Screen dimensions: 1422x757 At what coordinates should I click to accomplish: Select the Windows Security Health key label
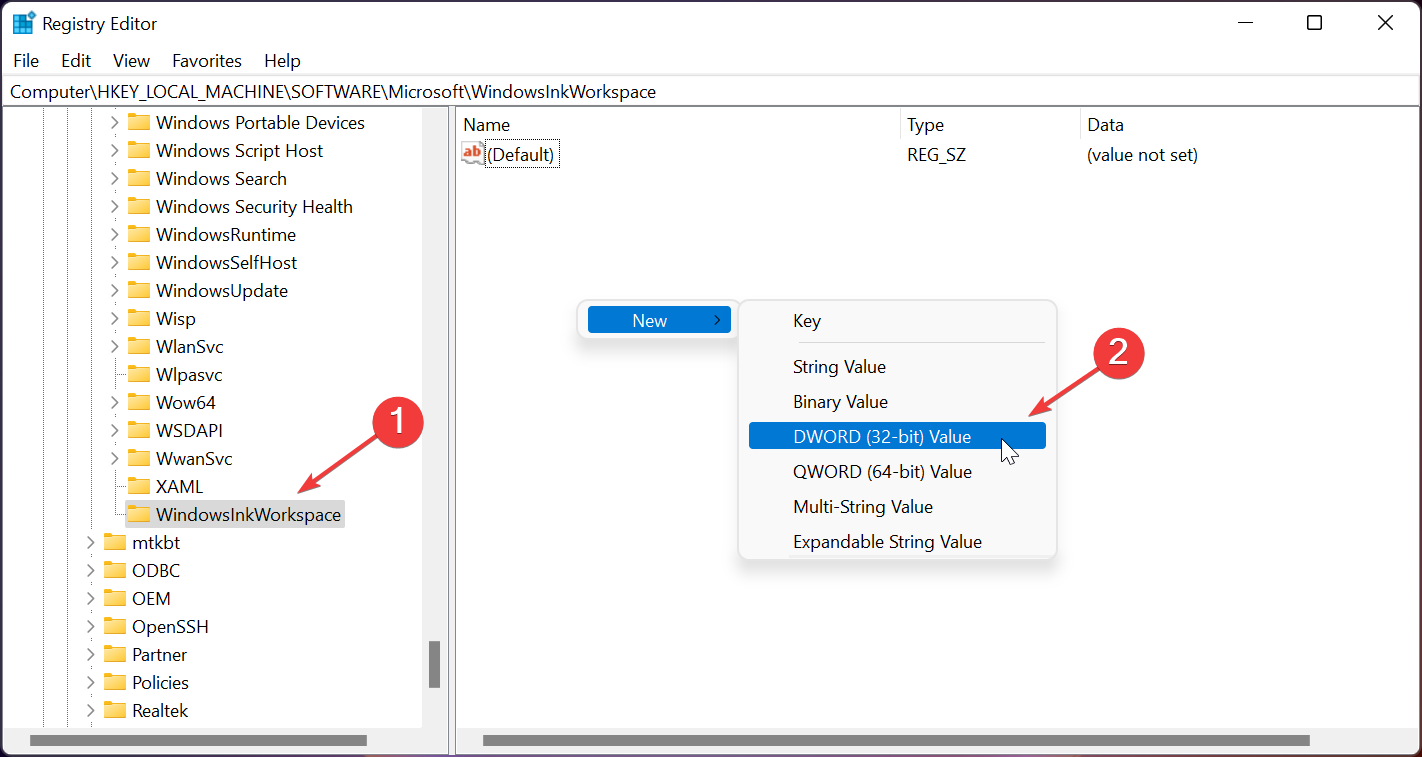point(254,207)
